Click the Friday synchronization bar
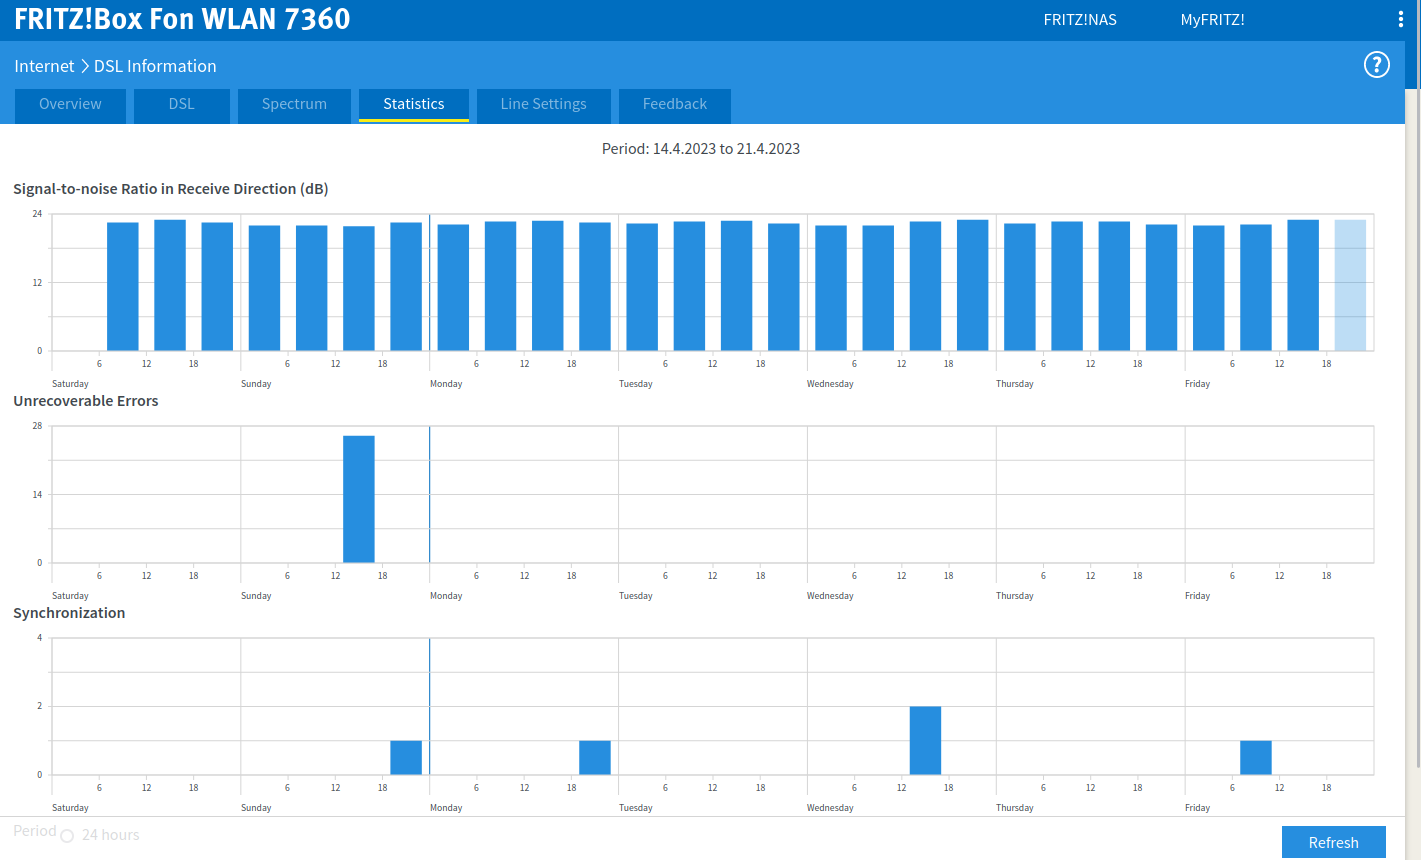1421x860 pixels. [1255, 757]
